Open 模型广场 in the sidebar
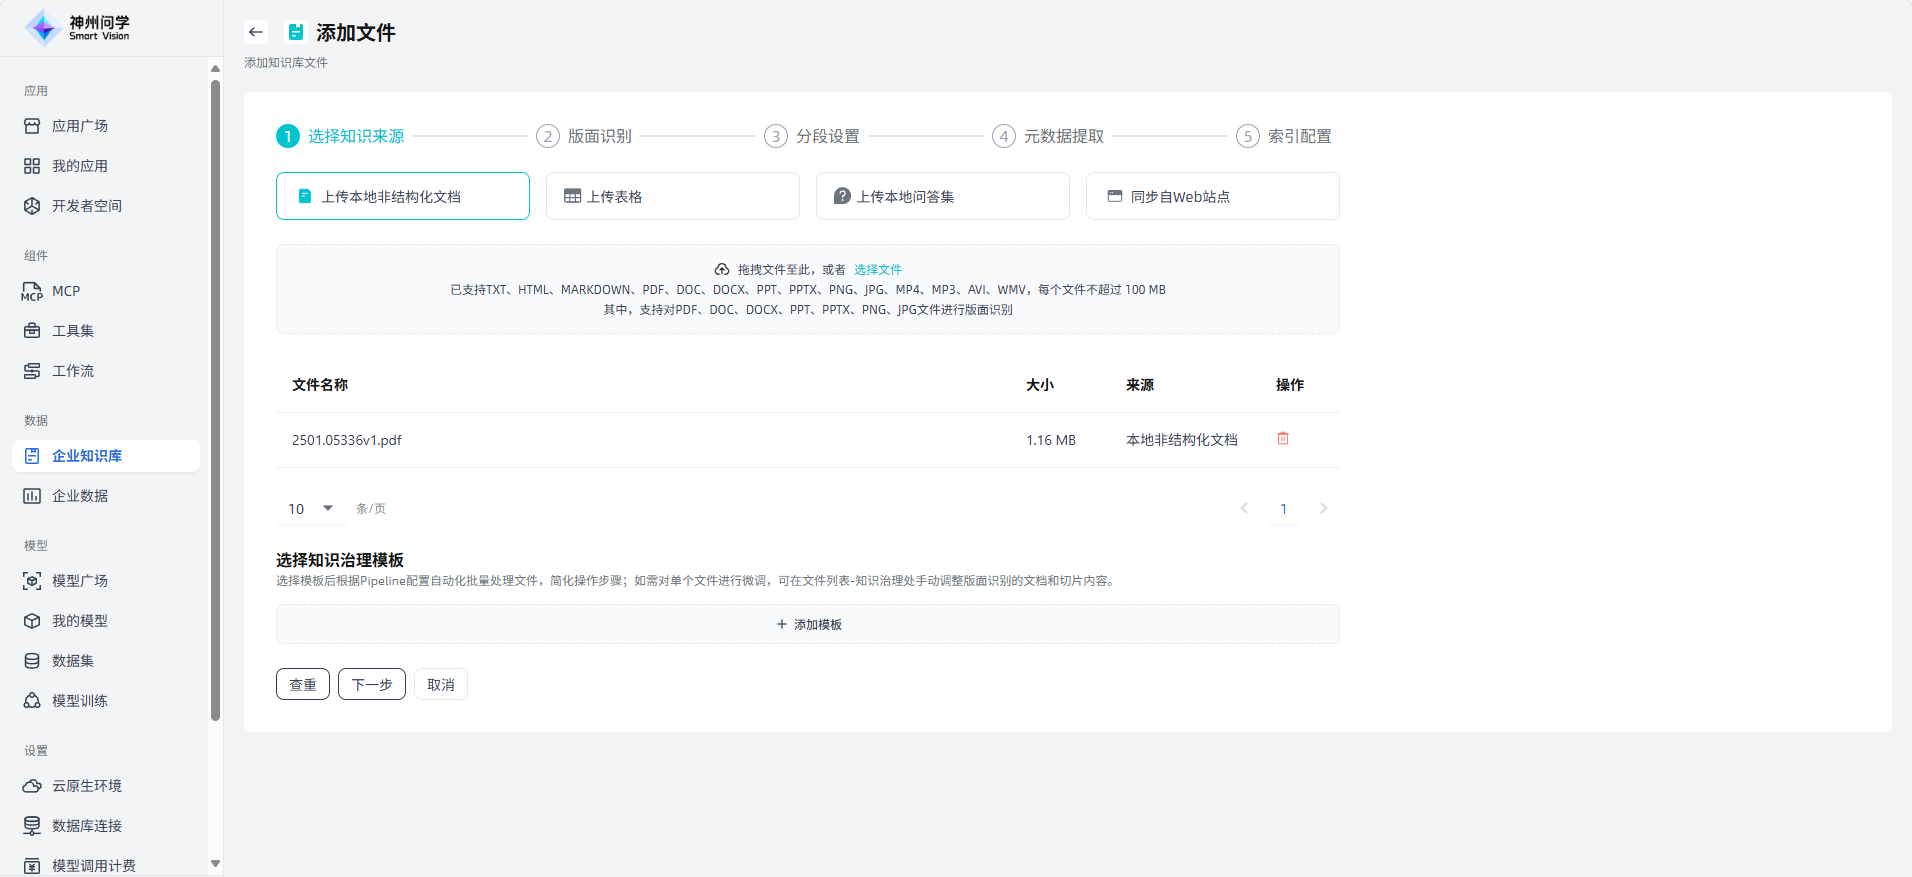Image resolution: width=1912 pixels, height=877 pixels. point(80,581)
